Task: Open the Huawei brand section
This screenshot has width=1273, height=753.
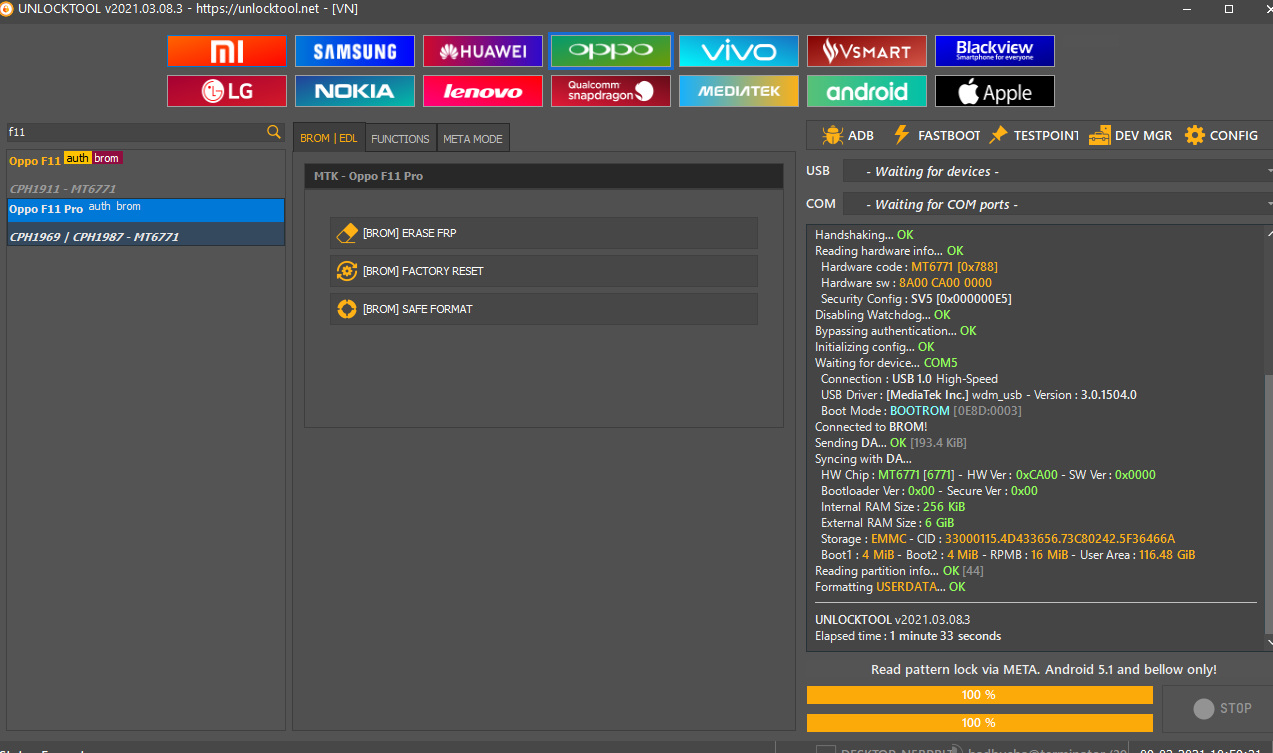Action: coord(483,51)
